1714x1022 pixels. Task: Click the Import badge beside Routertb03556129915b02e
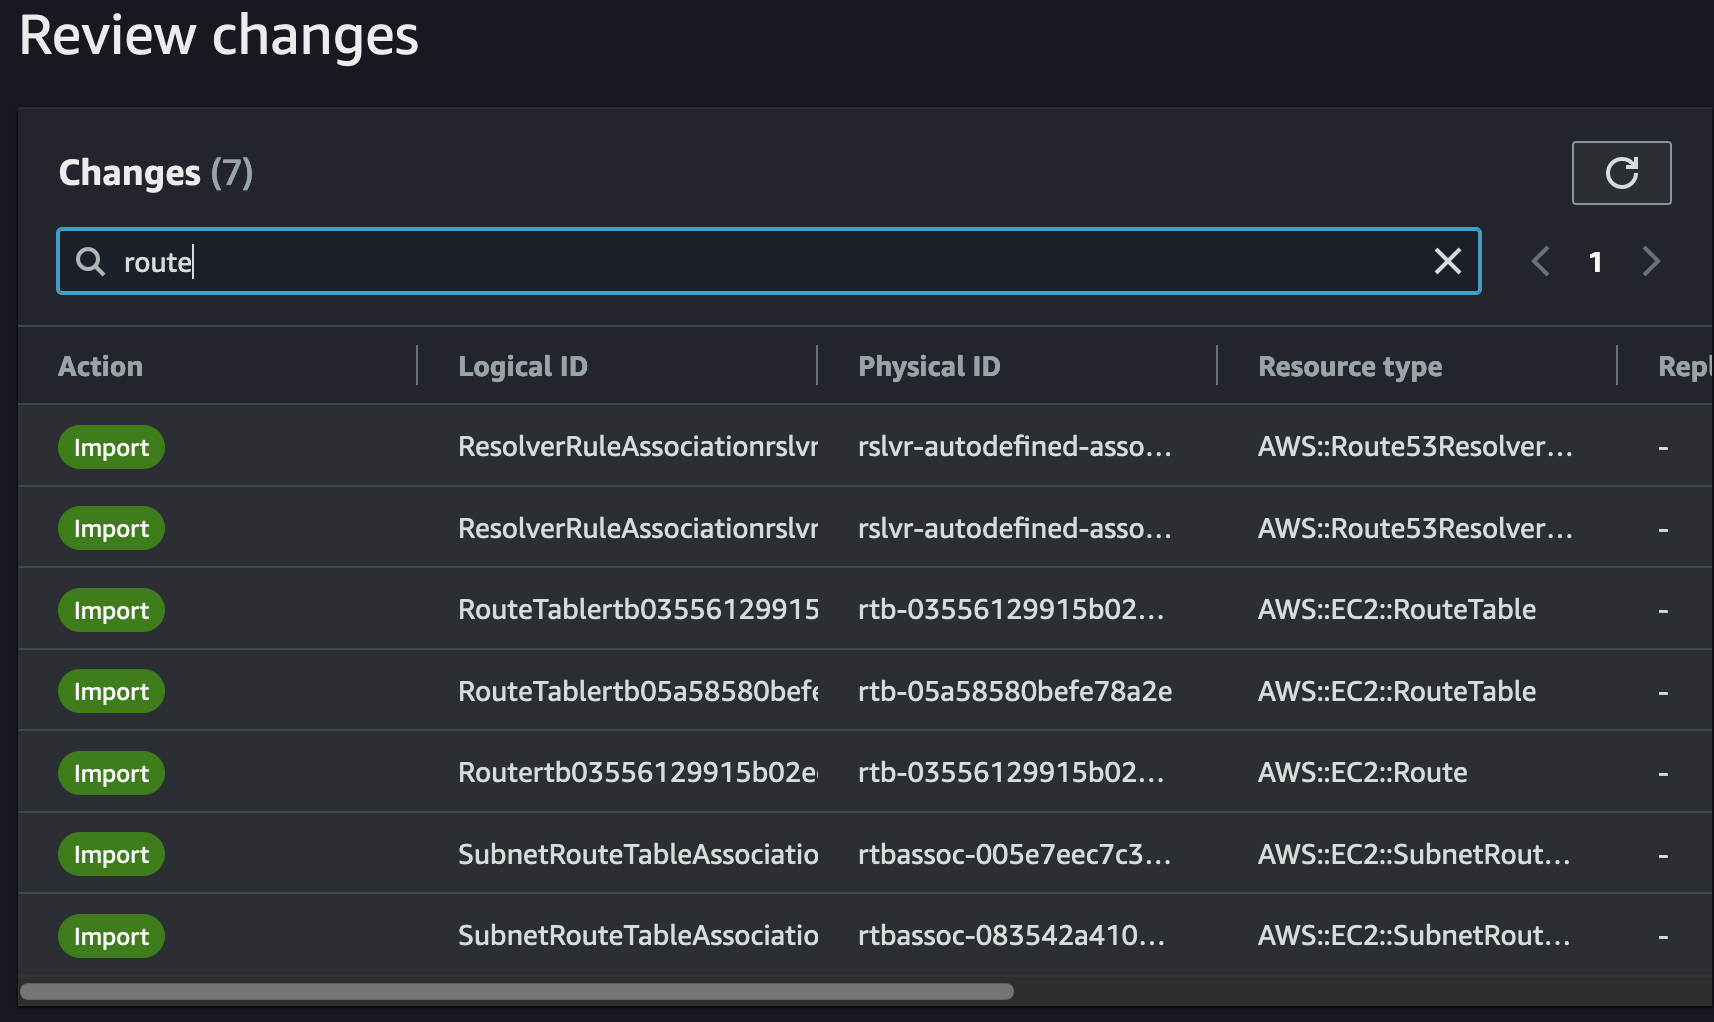[x=111, y=772]
